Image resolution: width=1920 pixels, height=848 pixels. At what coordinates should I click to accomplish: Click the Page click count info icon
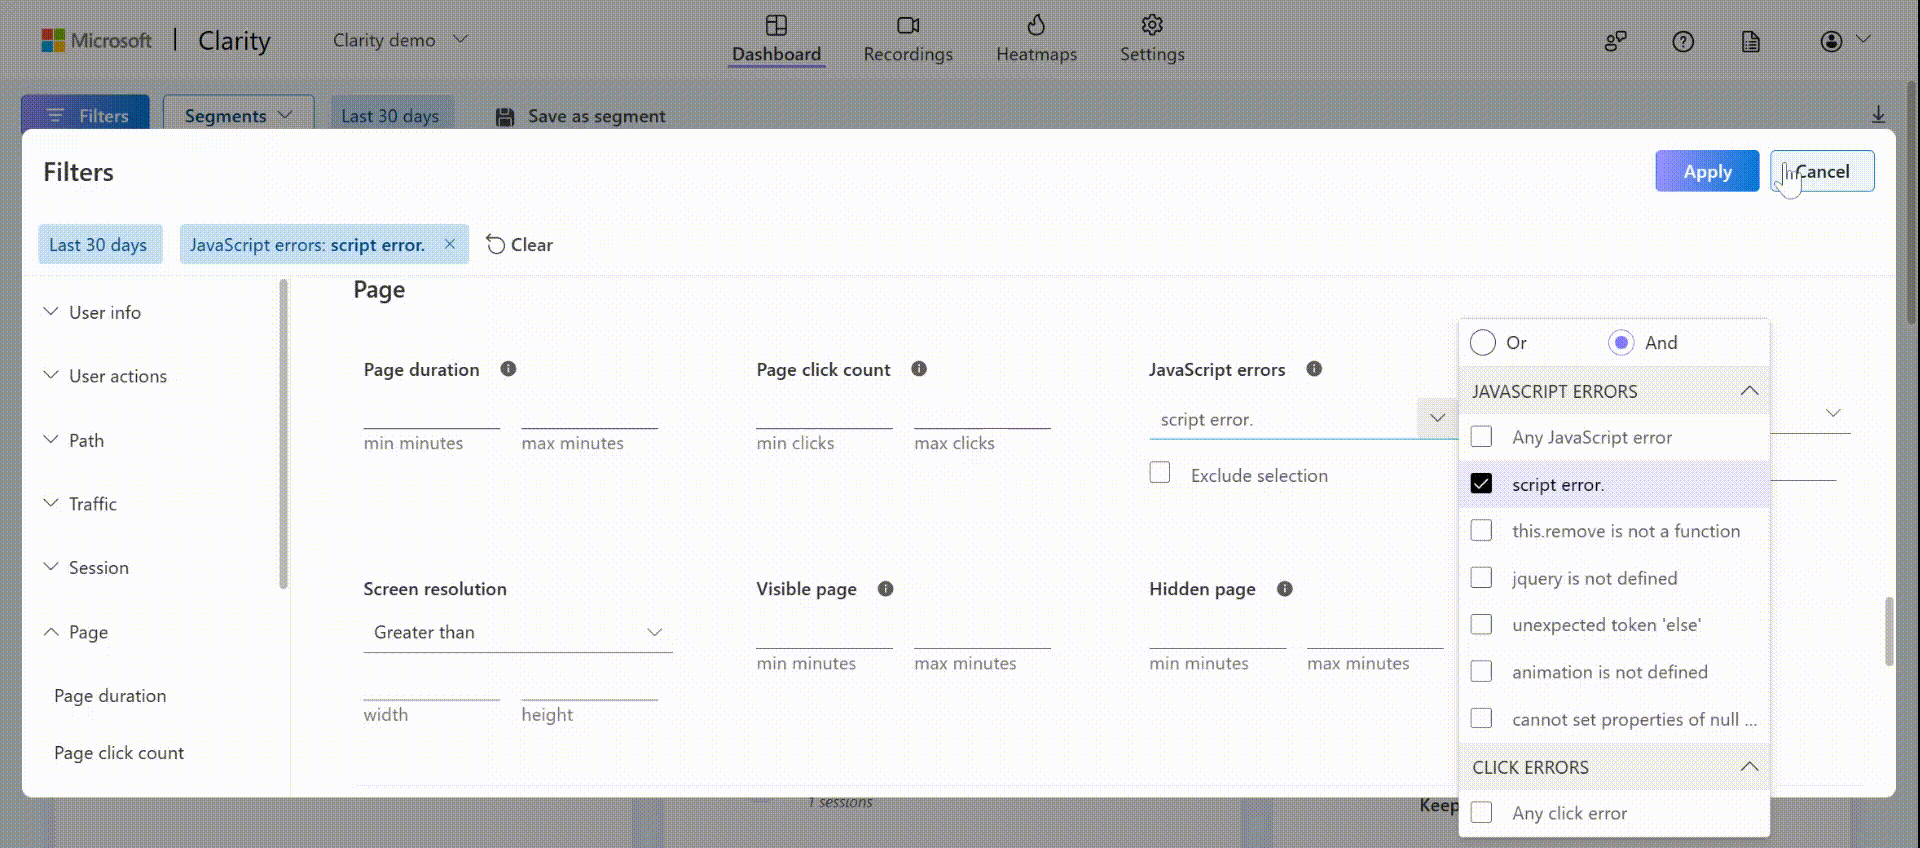919,369
